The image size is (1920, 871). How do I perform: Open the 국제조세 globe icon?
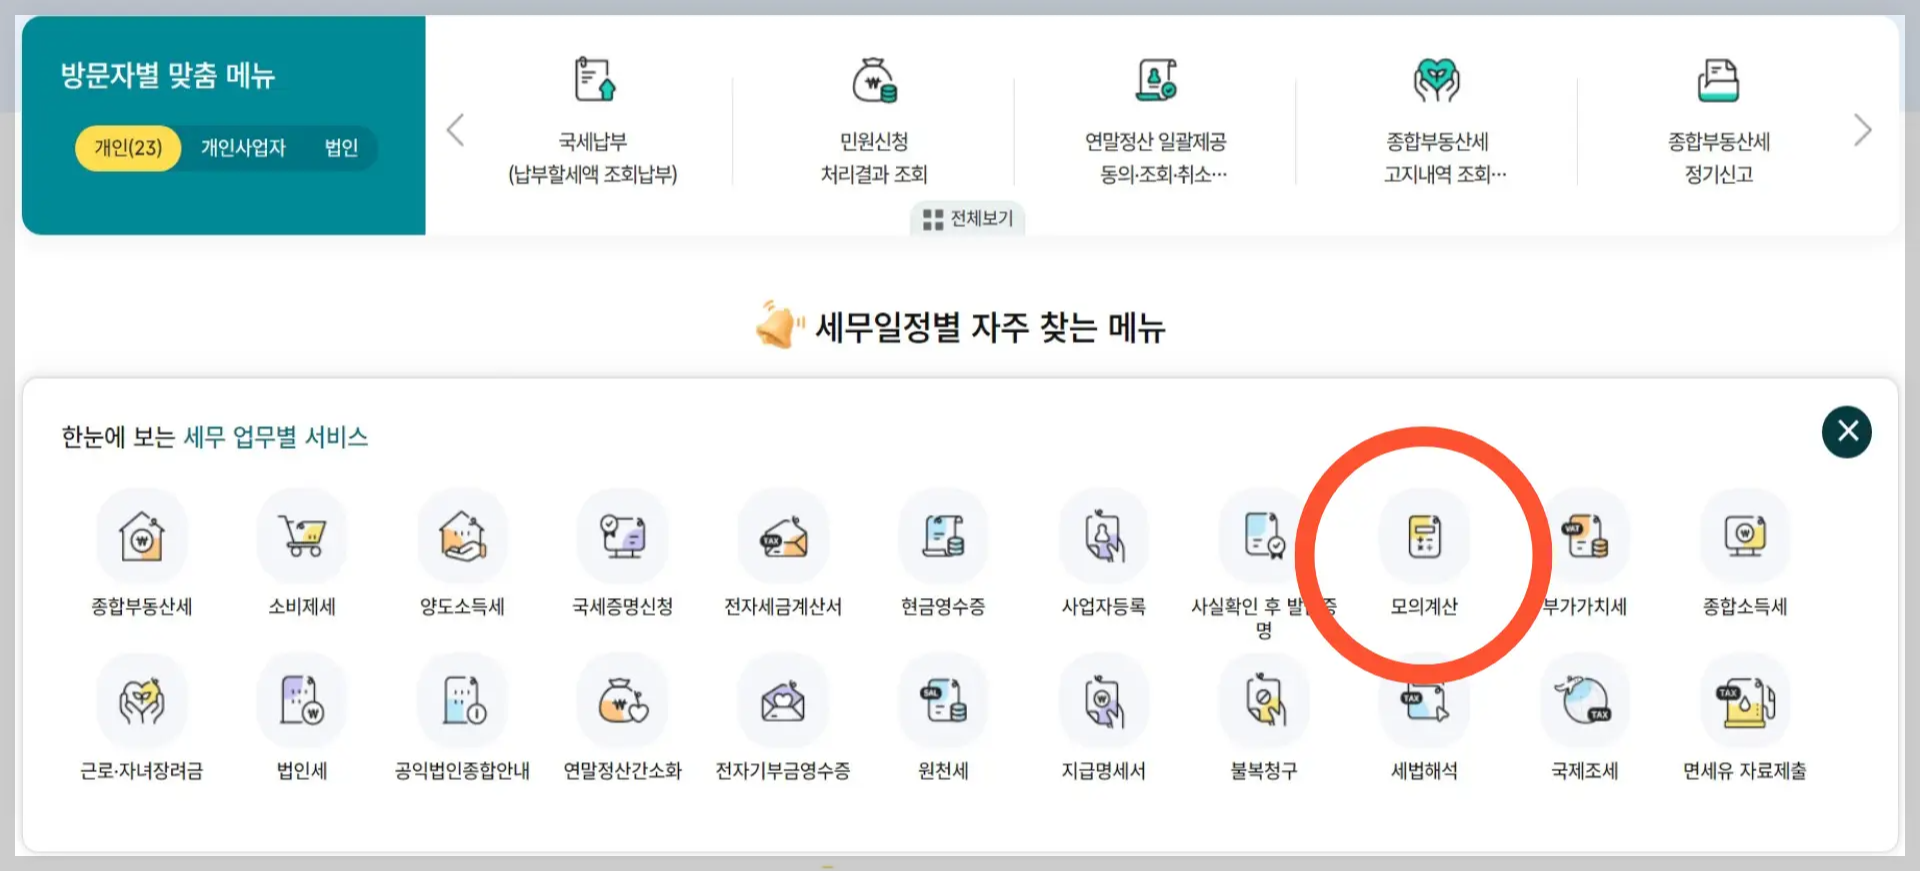pos(1585,700)
